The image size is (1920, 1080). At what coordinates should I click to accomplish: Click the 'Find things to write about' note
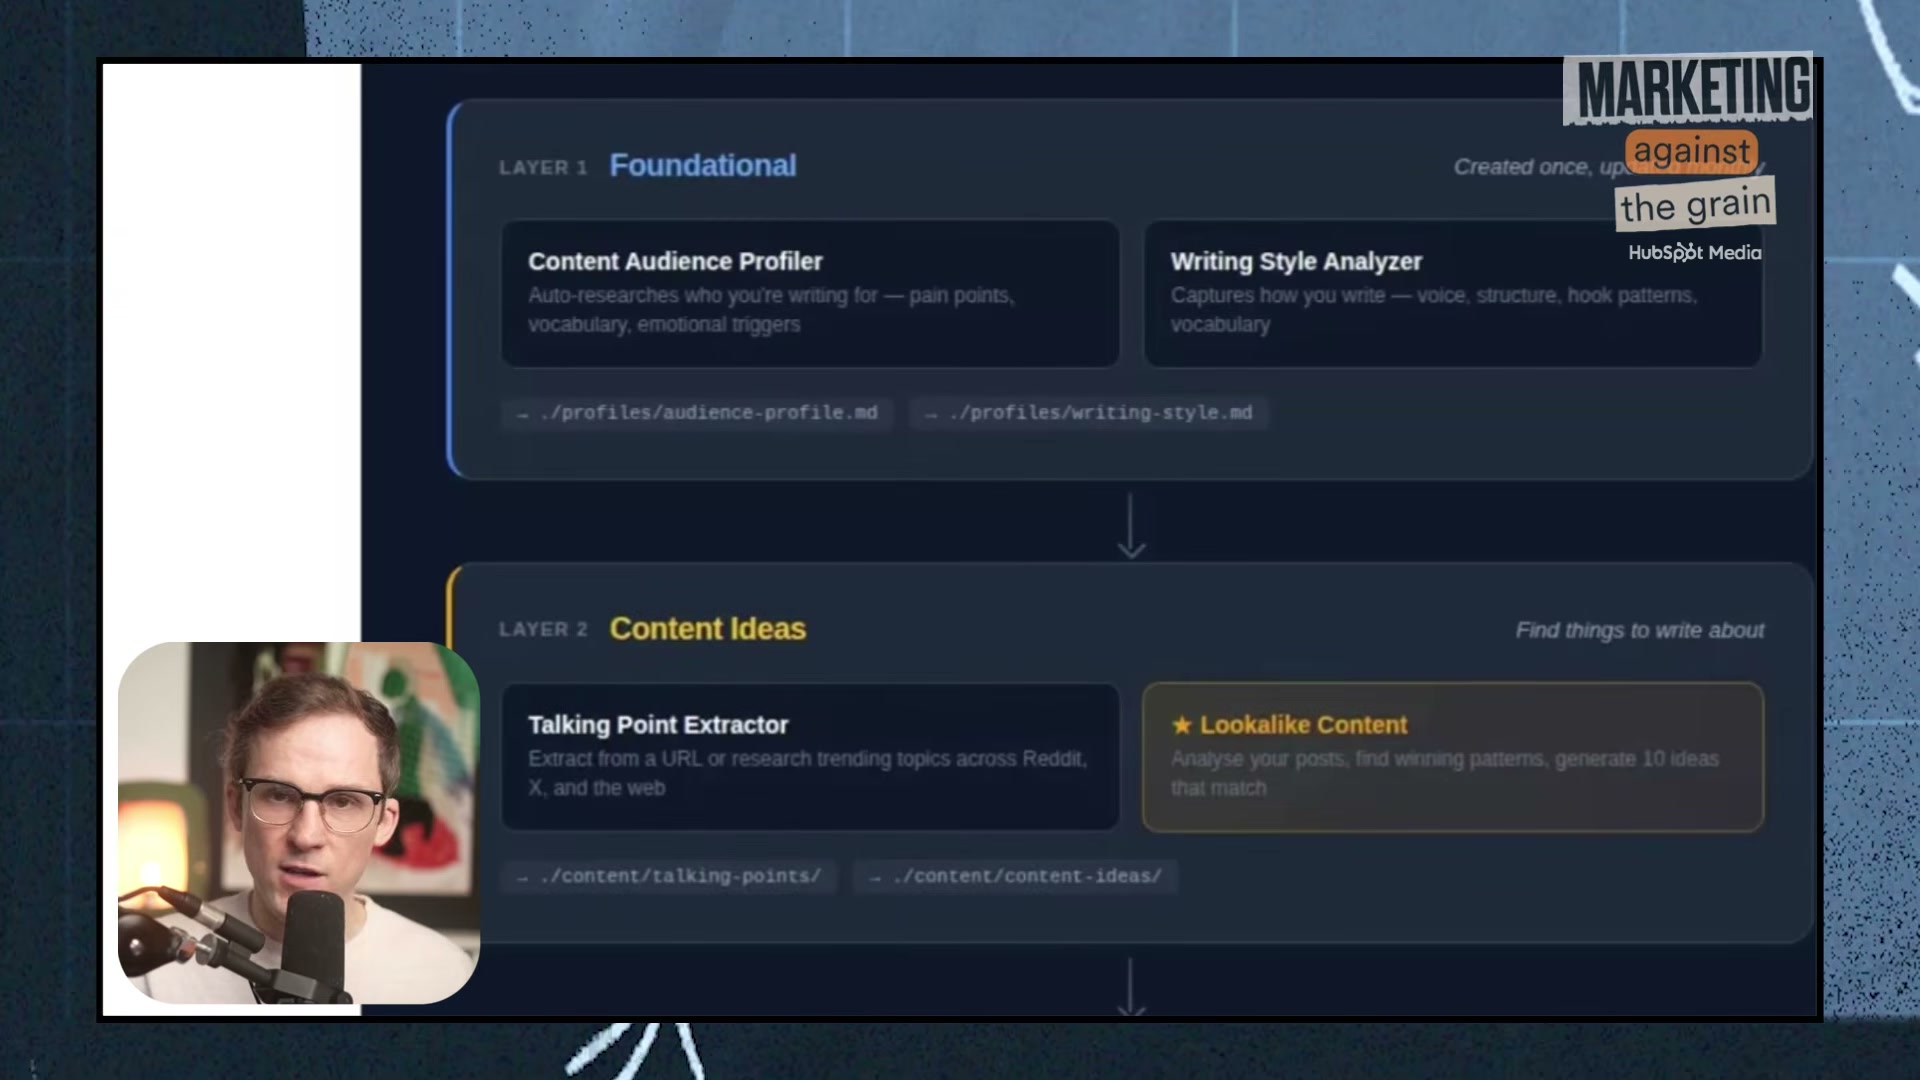pyautogui.click(x=1640, y=631)
